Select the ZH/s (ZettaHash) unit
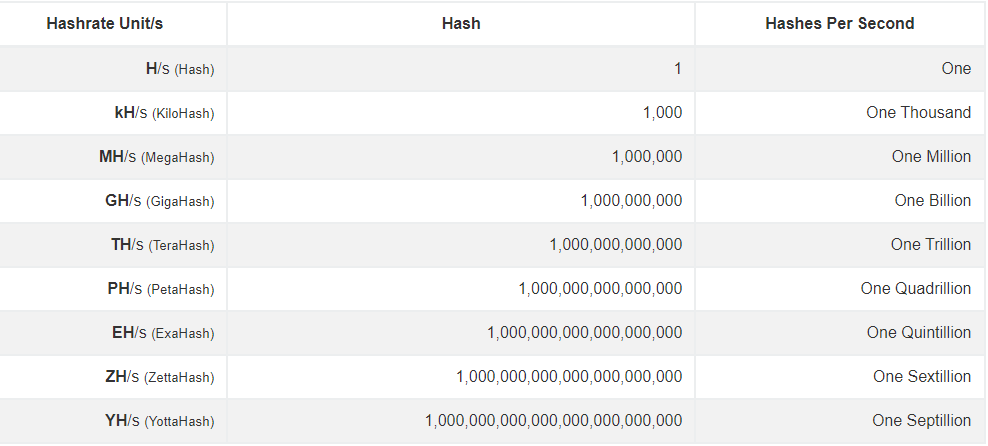This screenshot has width=988, height=446. coord(159,377)
